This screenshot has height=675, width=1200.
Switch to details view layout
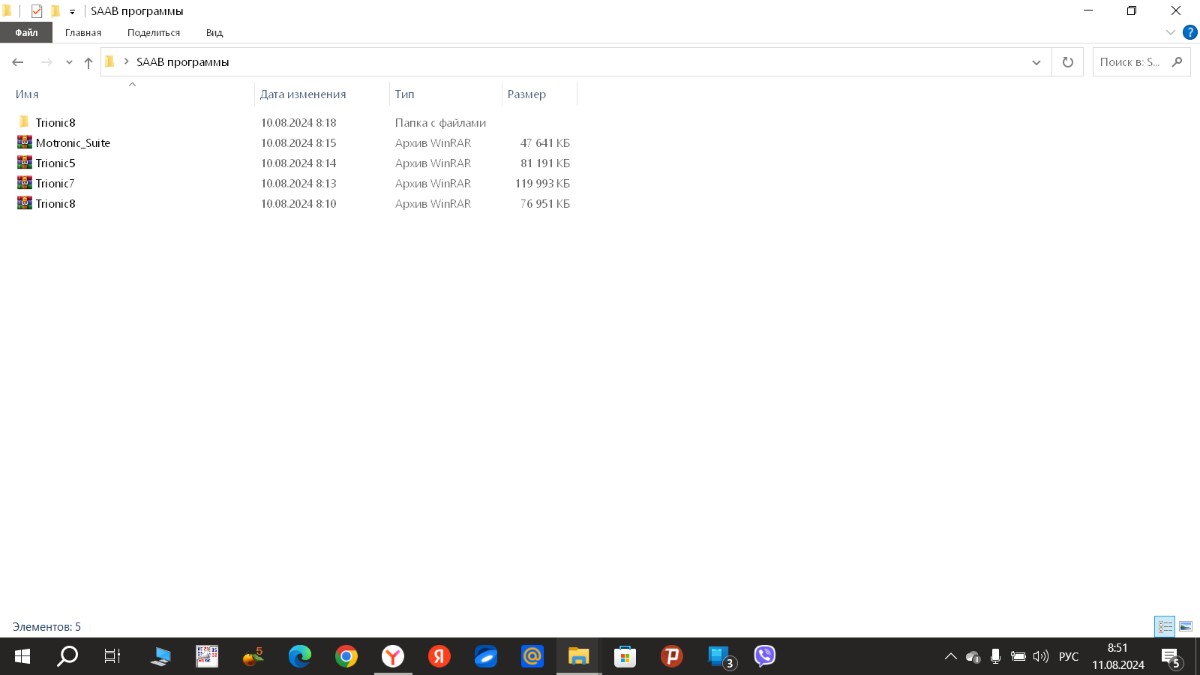point(1165,627)
